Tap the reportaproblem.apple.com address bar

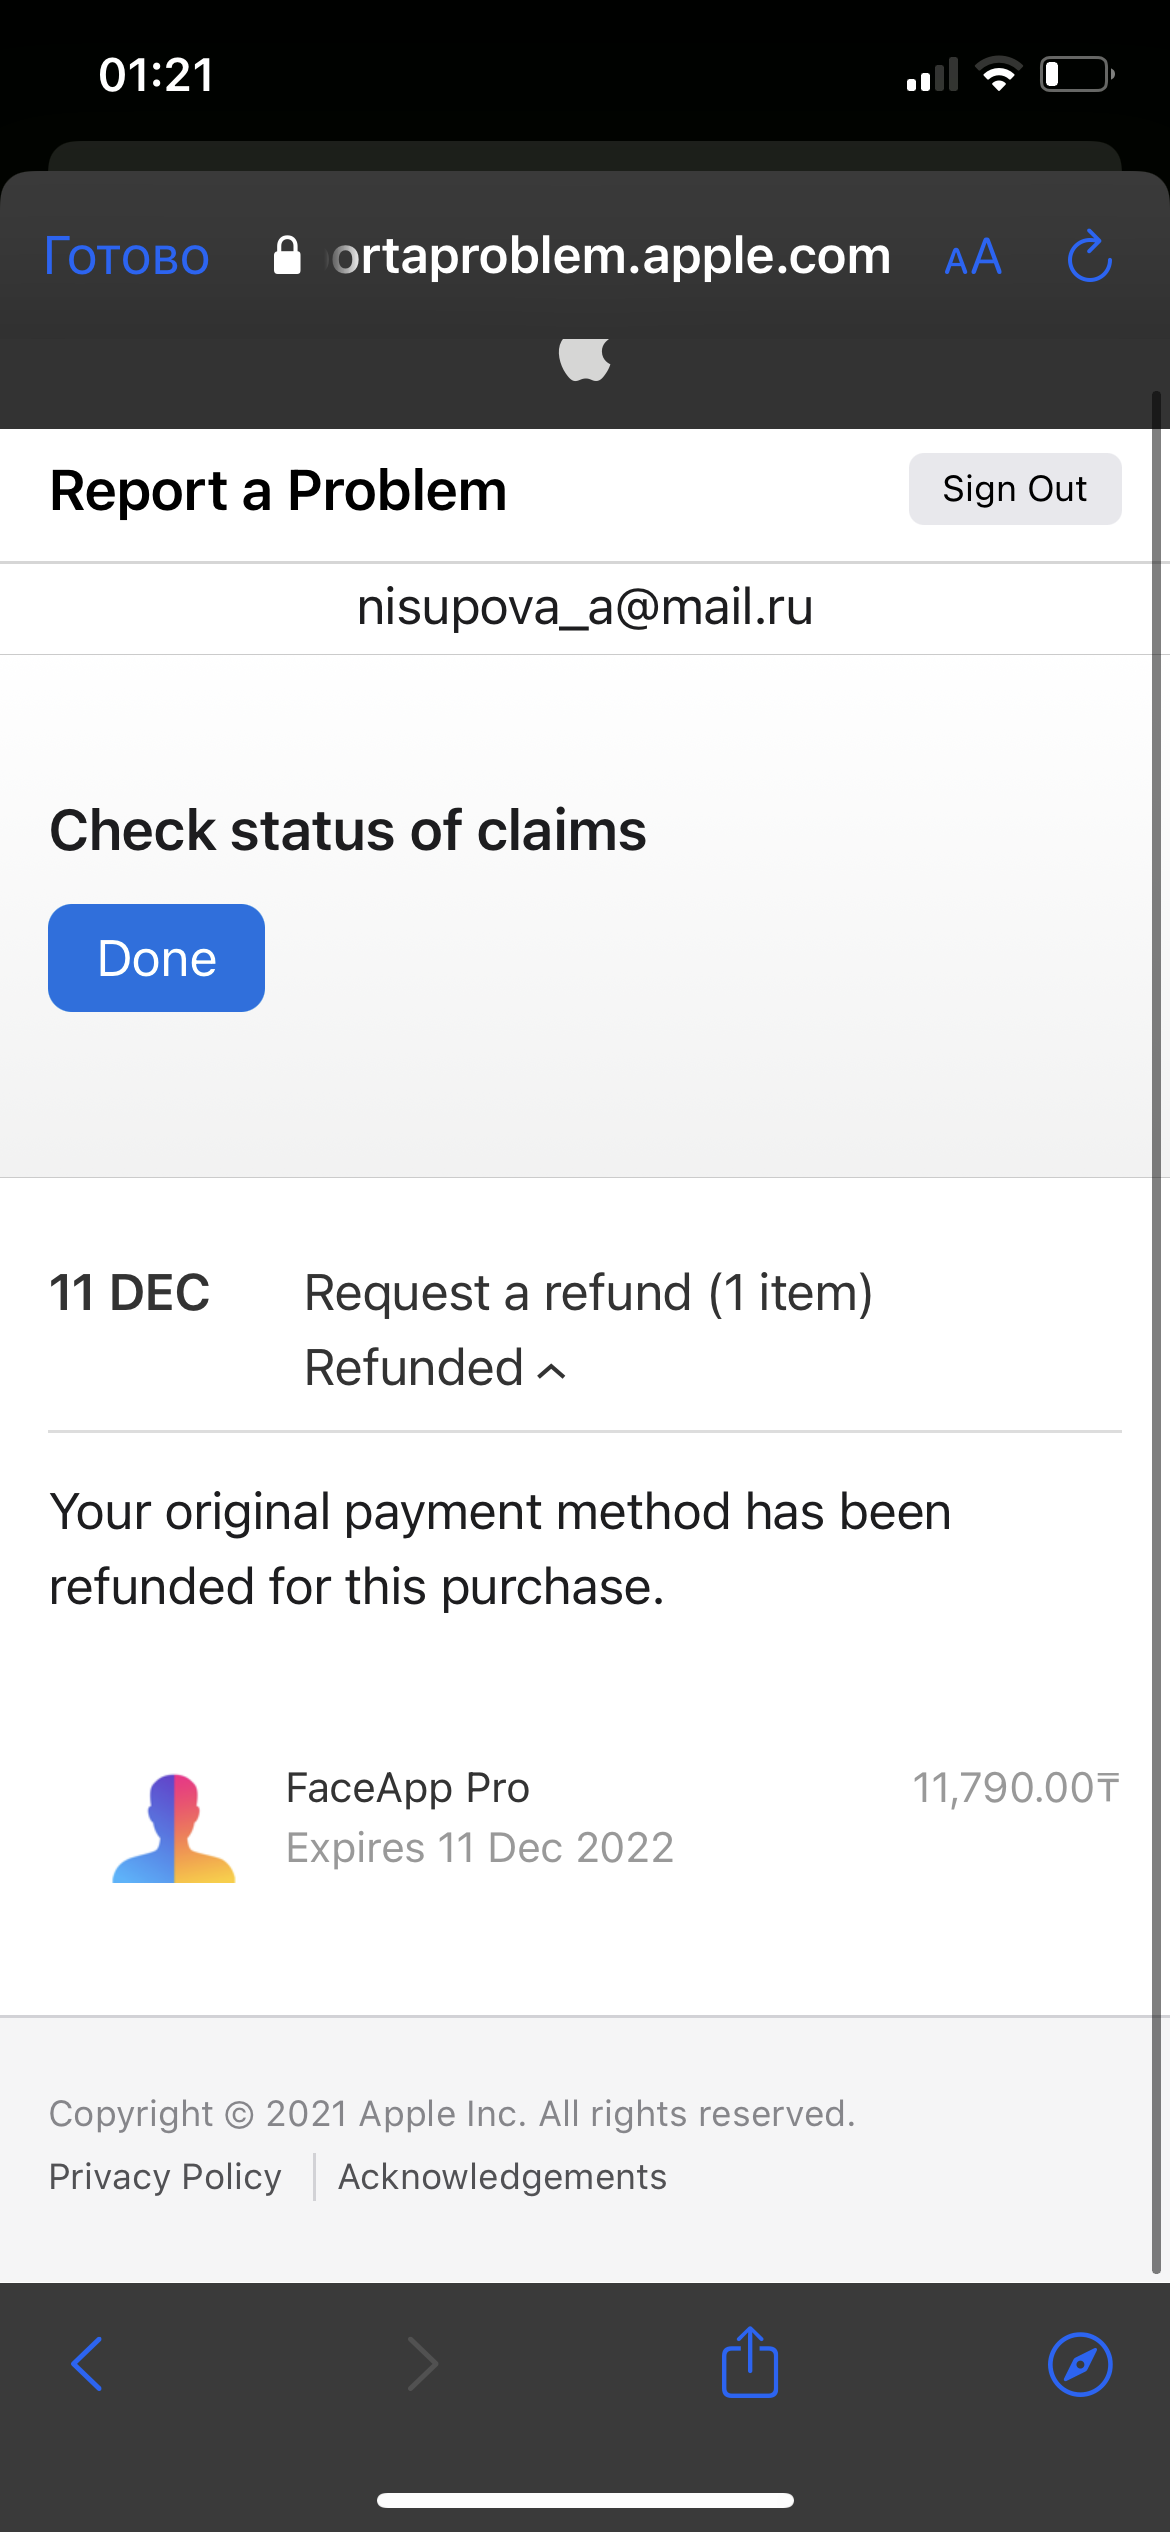(610, 257)
